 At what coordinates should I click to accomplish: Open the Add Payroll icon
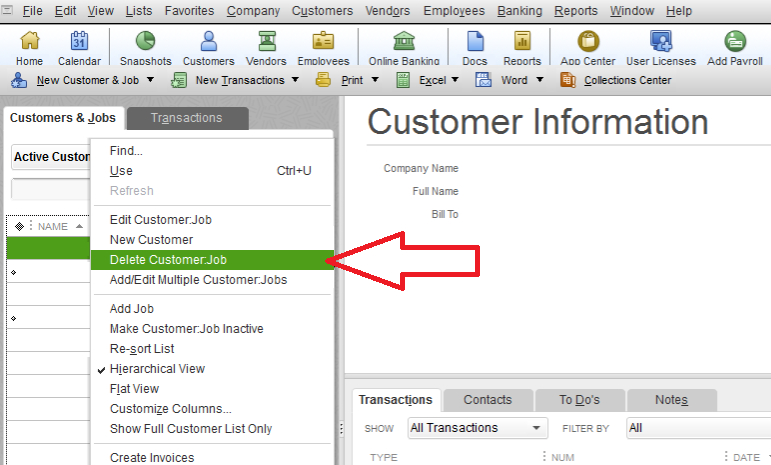735,41
